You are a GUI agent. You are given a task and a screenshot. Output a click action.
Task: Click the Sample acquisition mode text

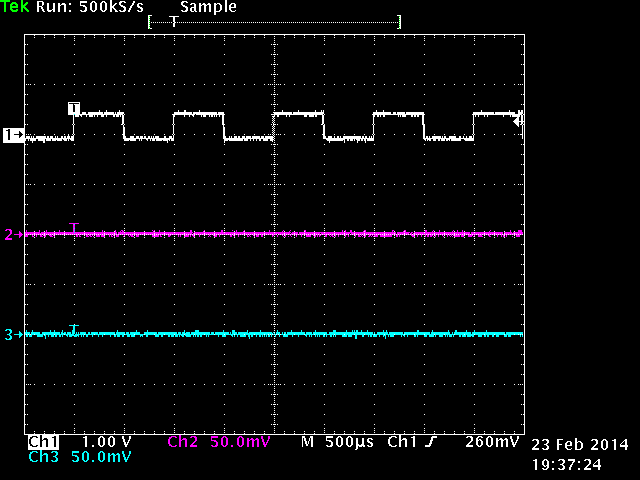[208, 7]
